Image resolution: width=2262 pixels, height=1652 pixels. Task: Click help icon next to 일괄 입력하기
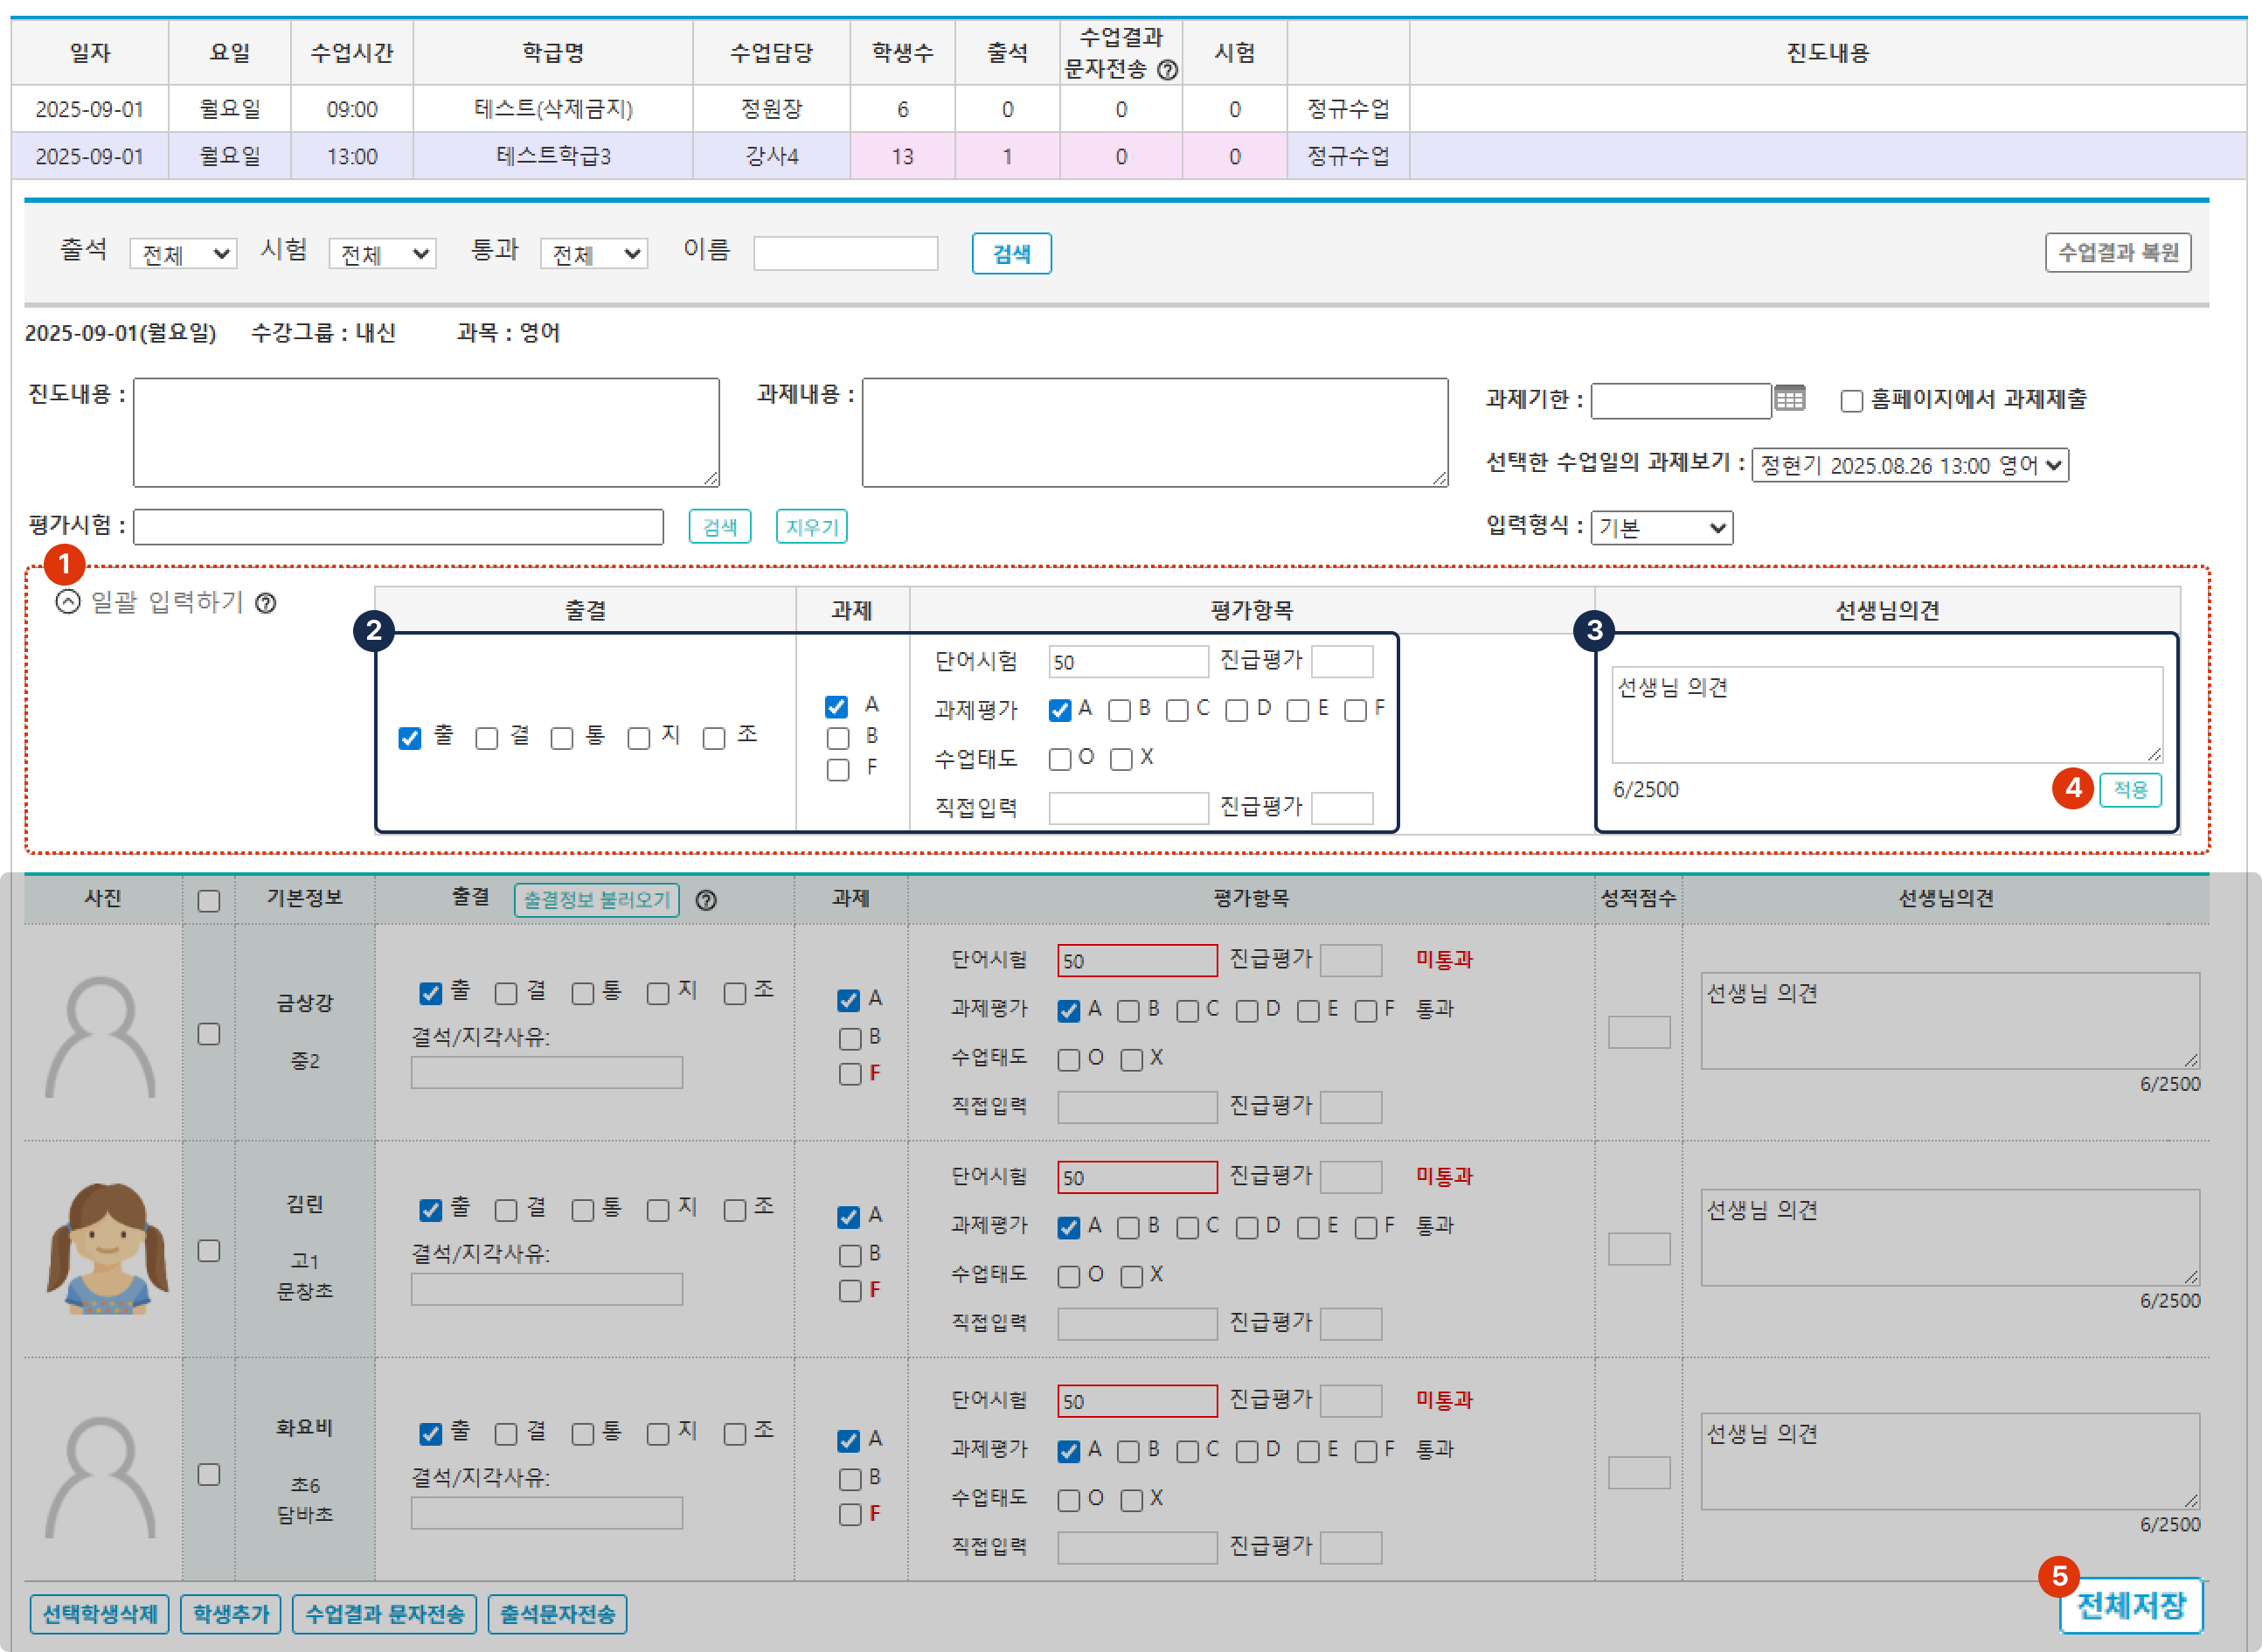[265, 603]
